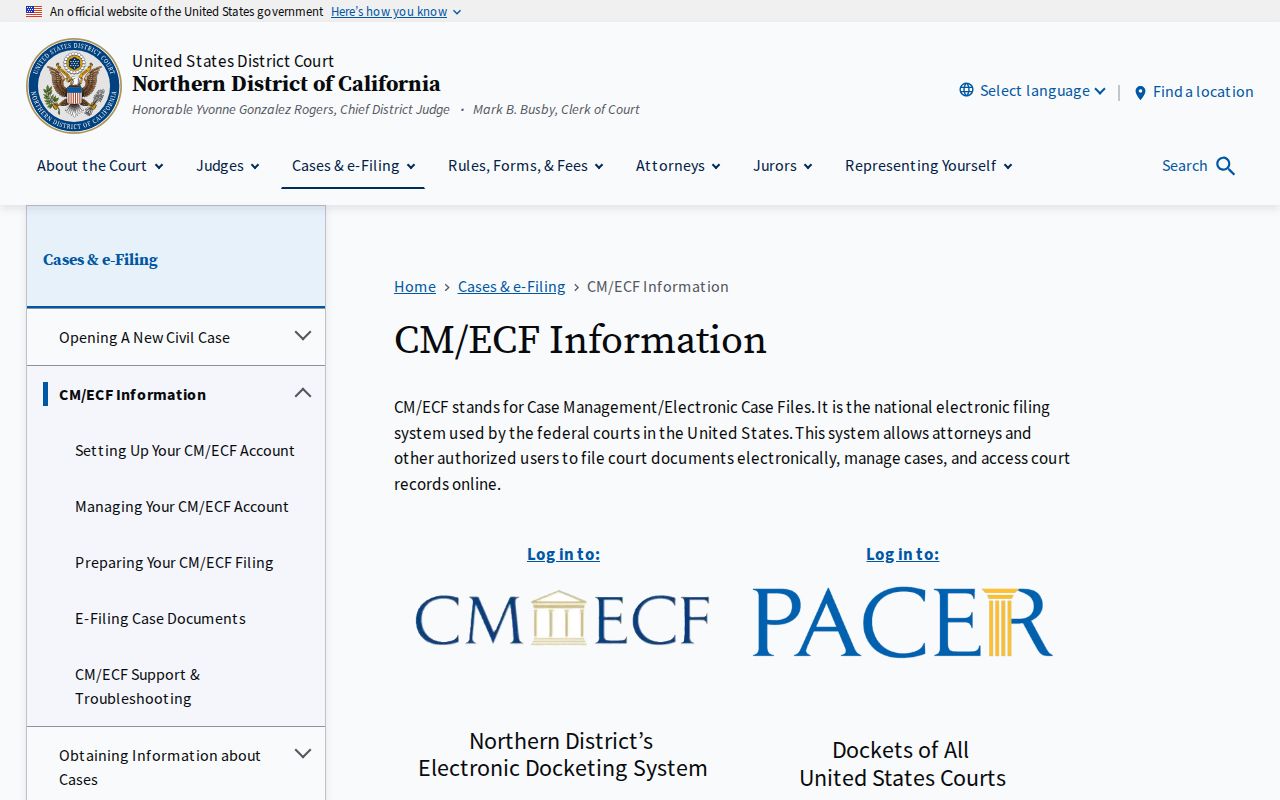The image size is (1280, 800).
Task: Click the magnifying glass search icon
Action: click(x=1226, y=166)
